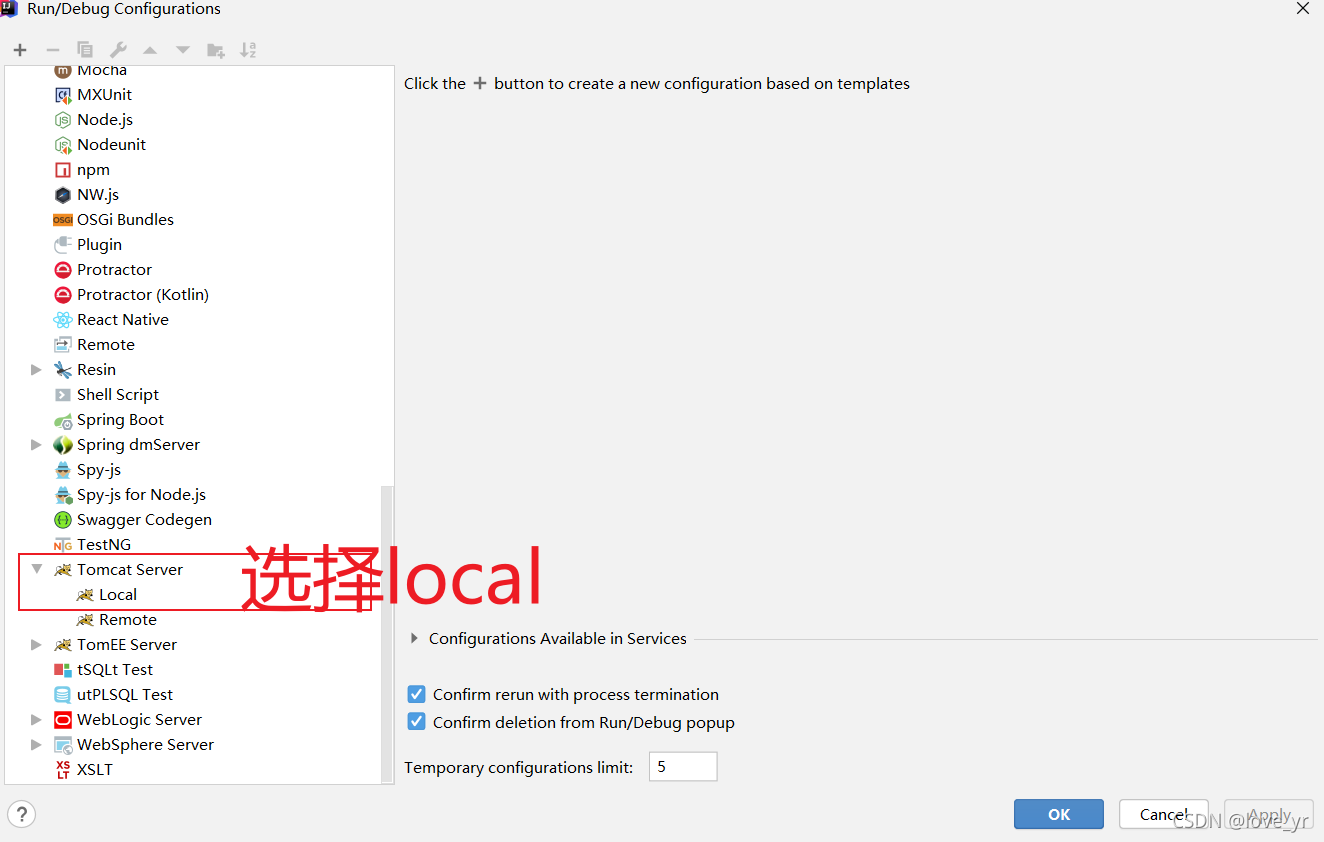Expand Configurations Available in Services section
Image resolution: width=1324 pixels, height=842 pixels.
tap(415, 638)
